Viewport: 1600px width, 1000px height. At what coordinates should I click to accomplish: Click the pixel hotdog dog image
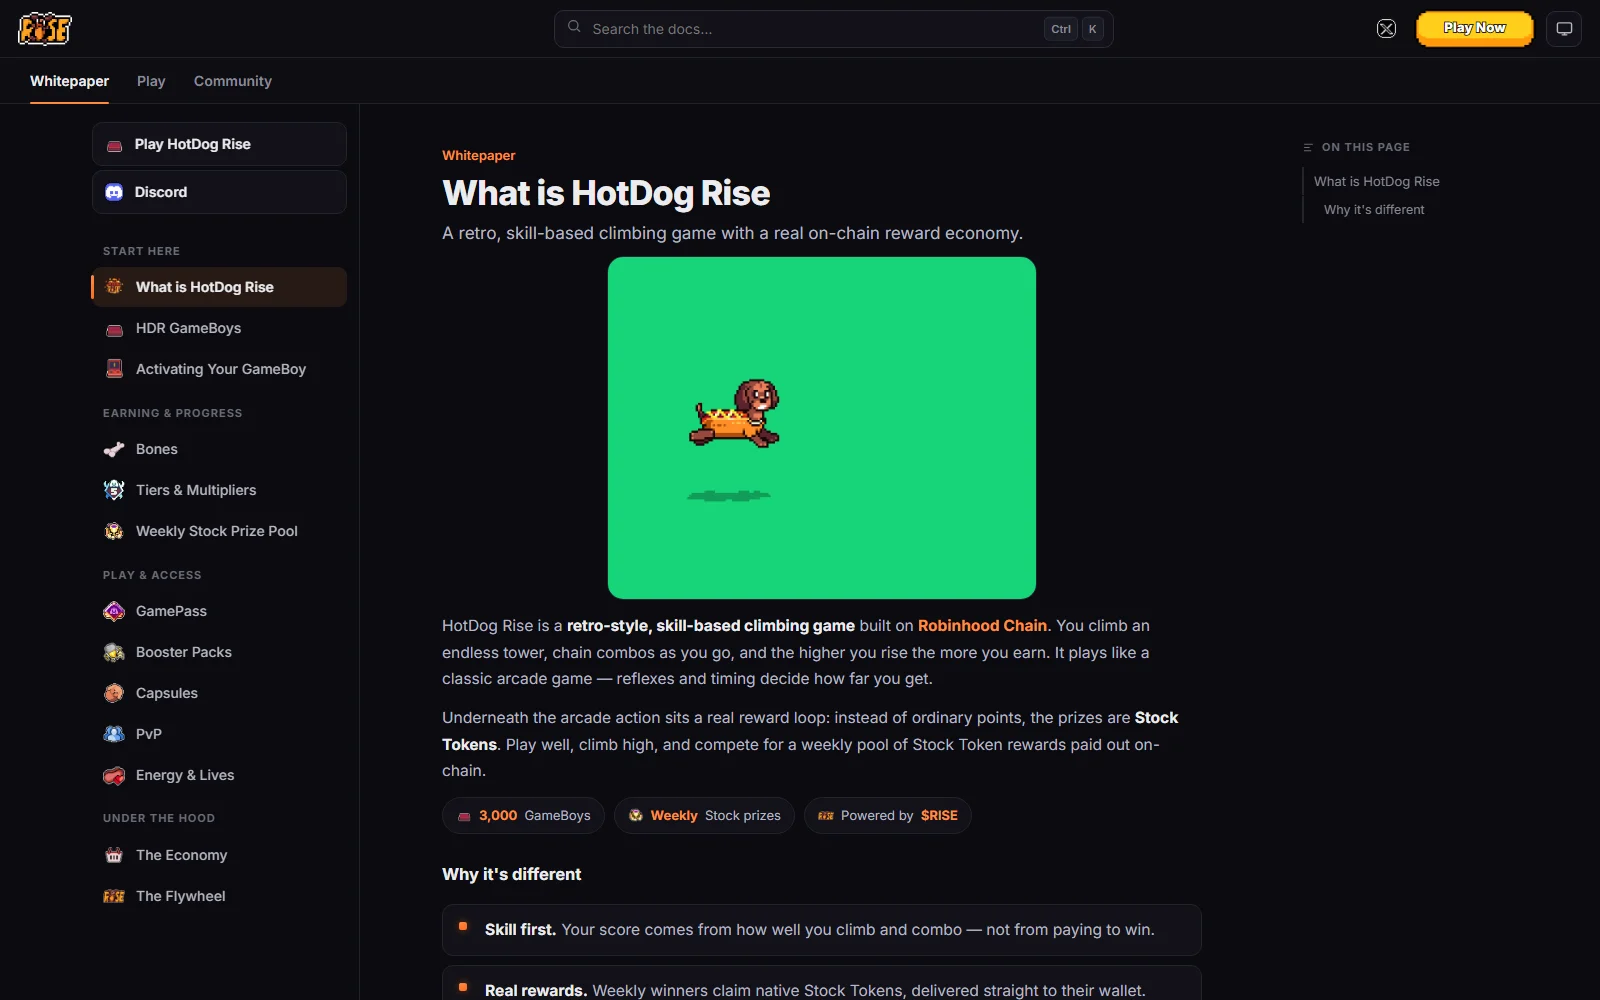pos(821,428)
